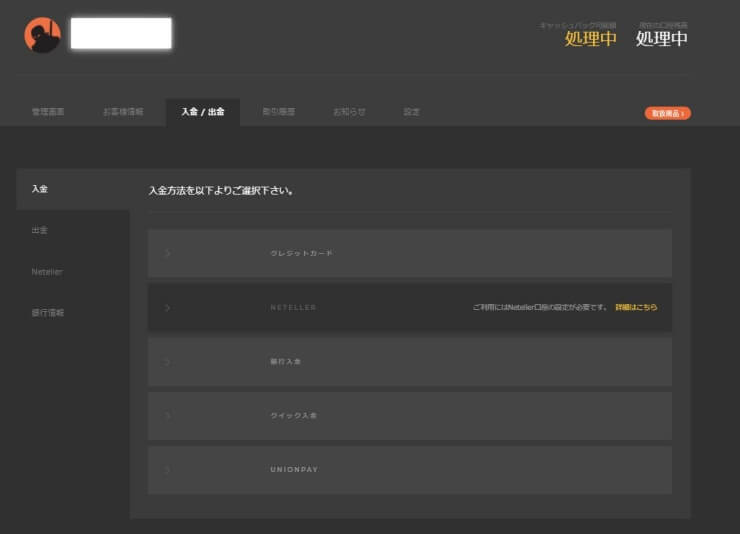Expand the NETELLER row chevron

pos(167,308)
